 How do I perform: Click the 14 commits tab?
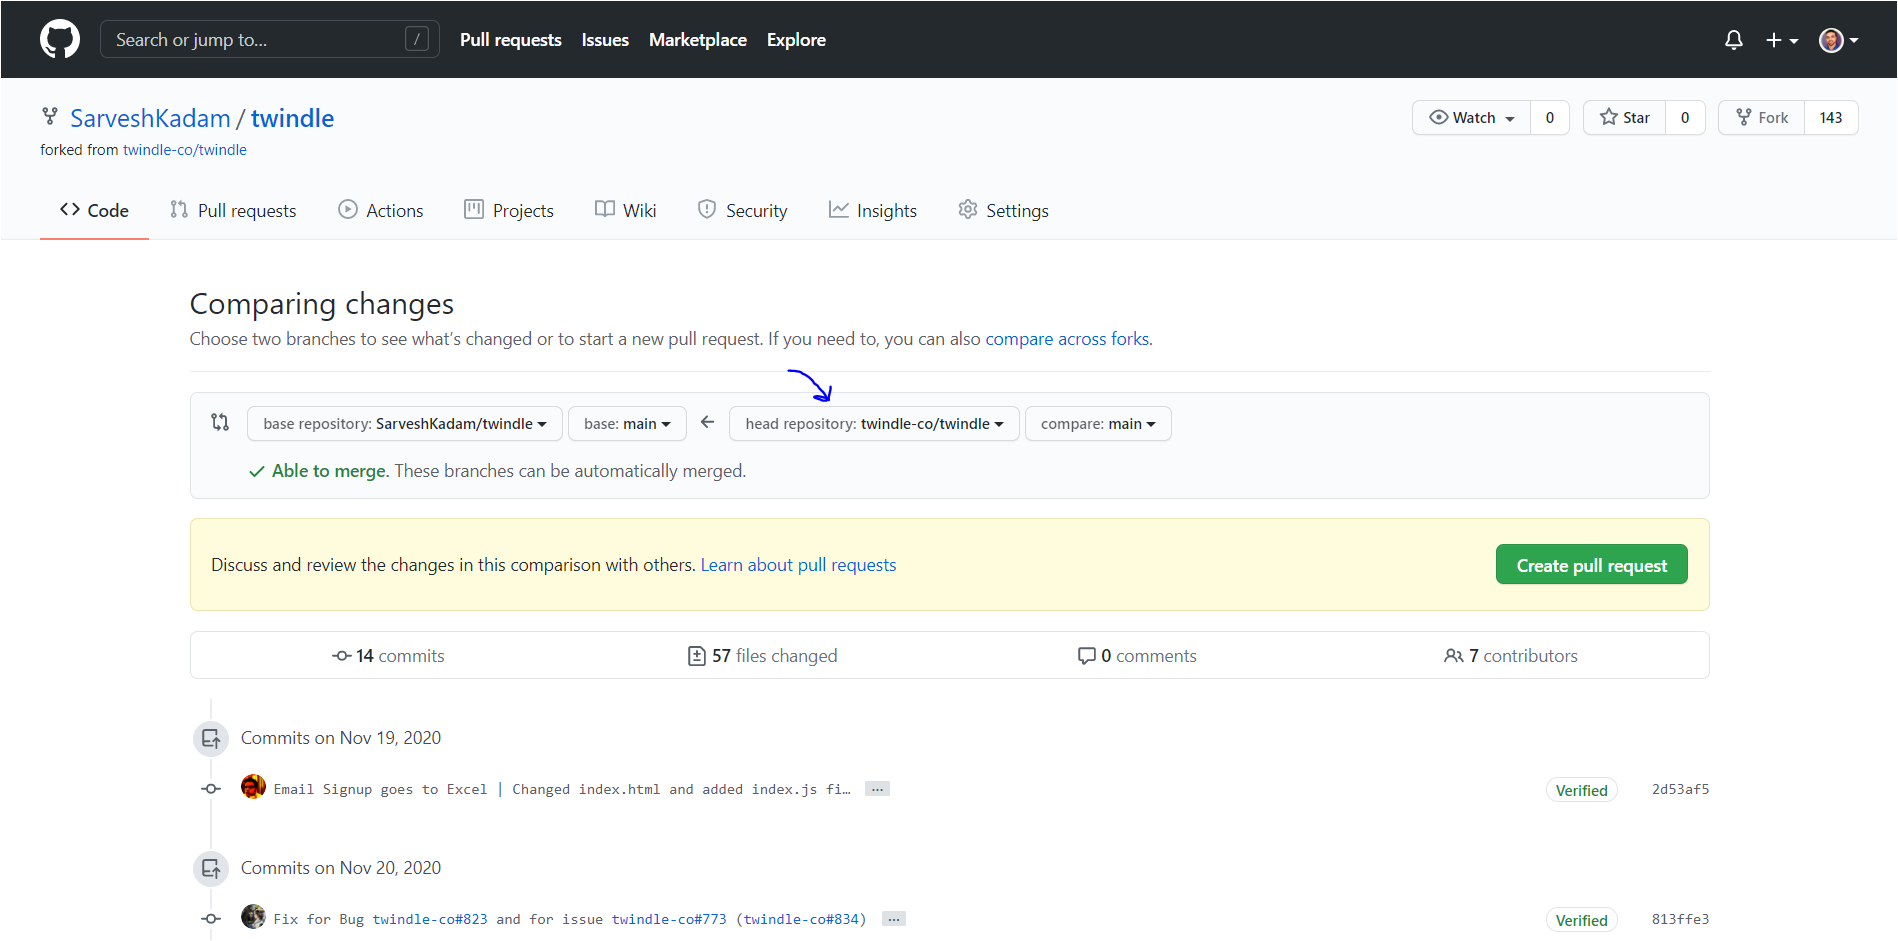tap(389, 656)
